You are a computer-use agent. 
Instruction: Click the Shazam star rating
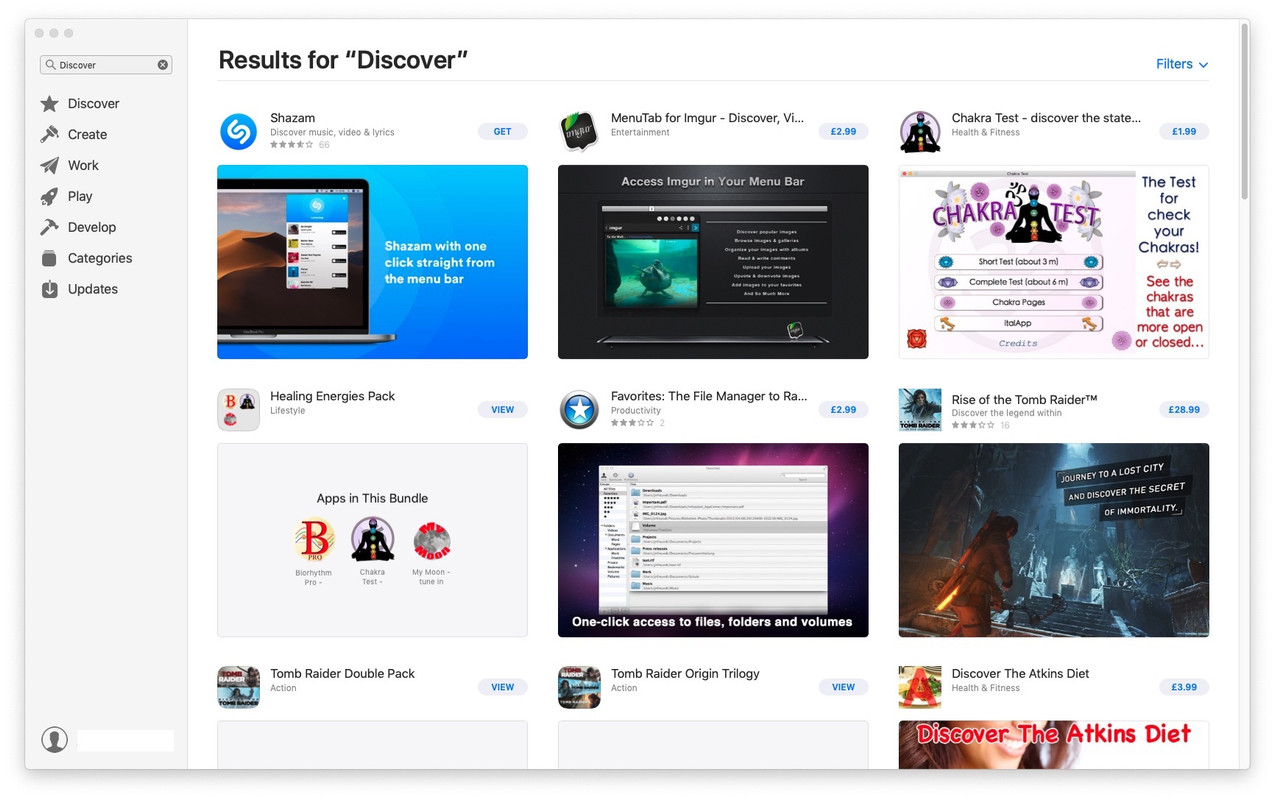tap(292, 145)
